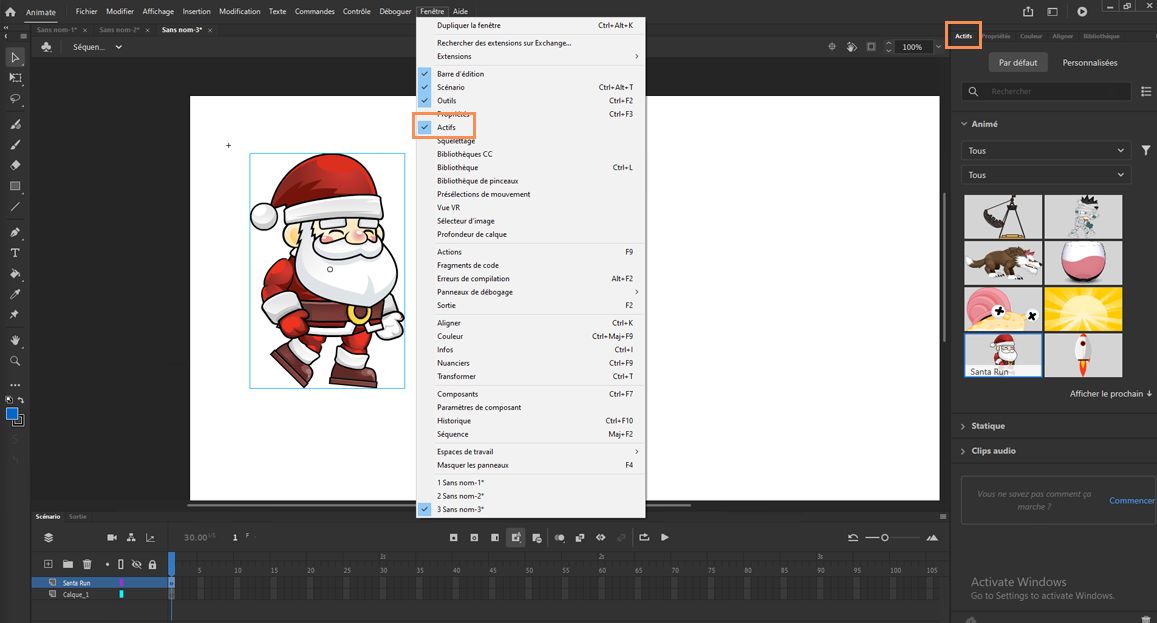The width and height of the screenshot is (1157, 623).
Task: Click the quick share export icon
Action: [1028, 11]
